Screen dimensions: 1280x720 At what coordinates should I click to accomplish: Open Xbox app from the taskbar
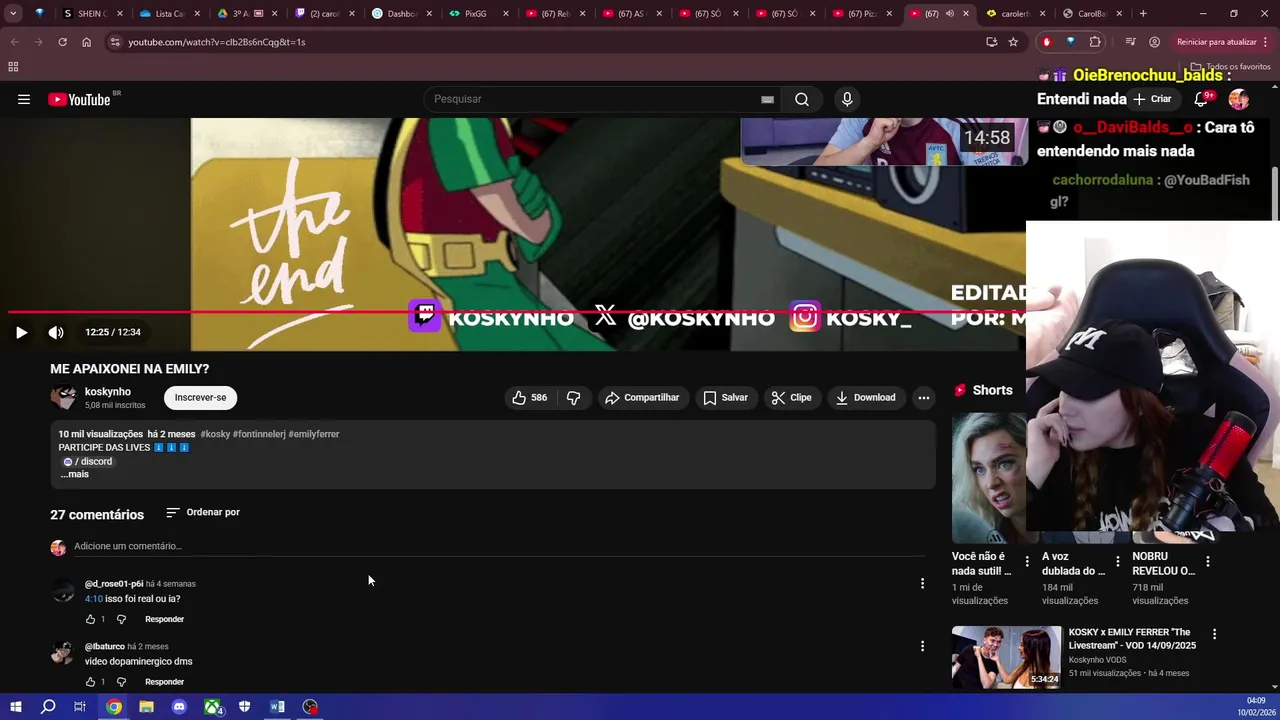(x=212, y=707)
